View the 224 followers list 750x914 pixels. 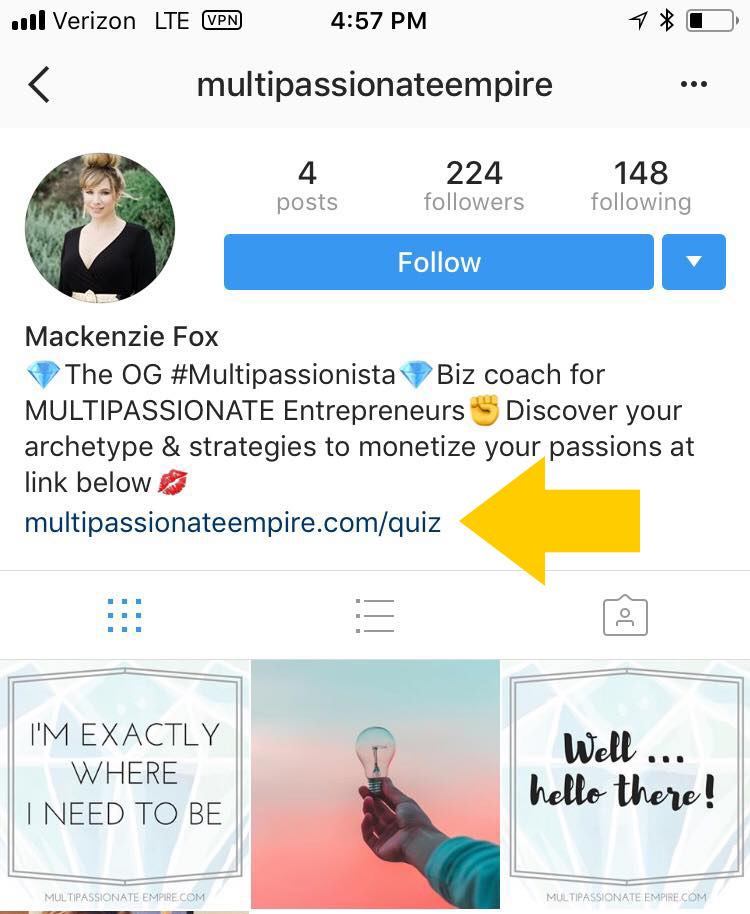[474, 186]
